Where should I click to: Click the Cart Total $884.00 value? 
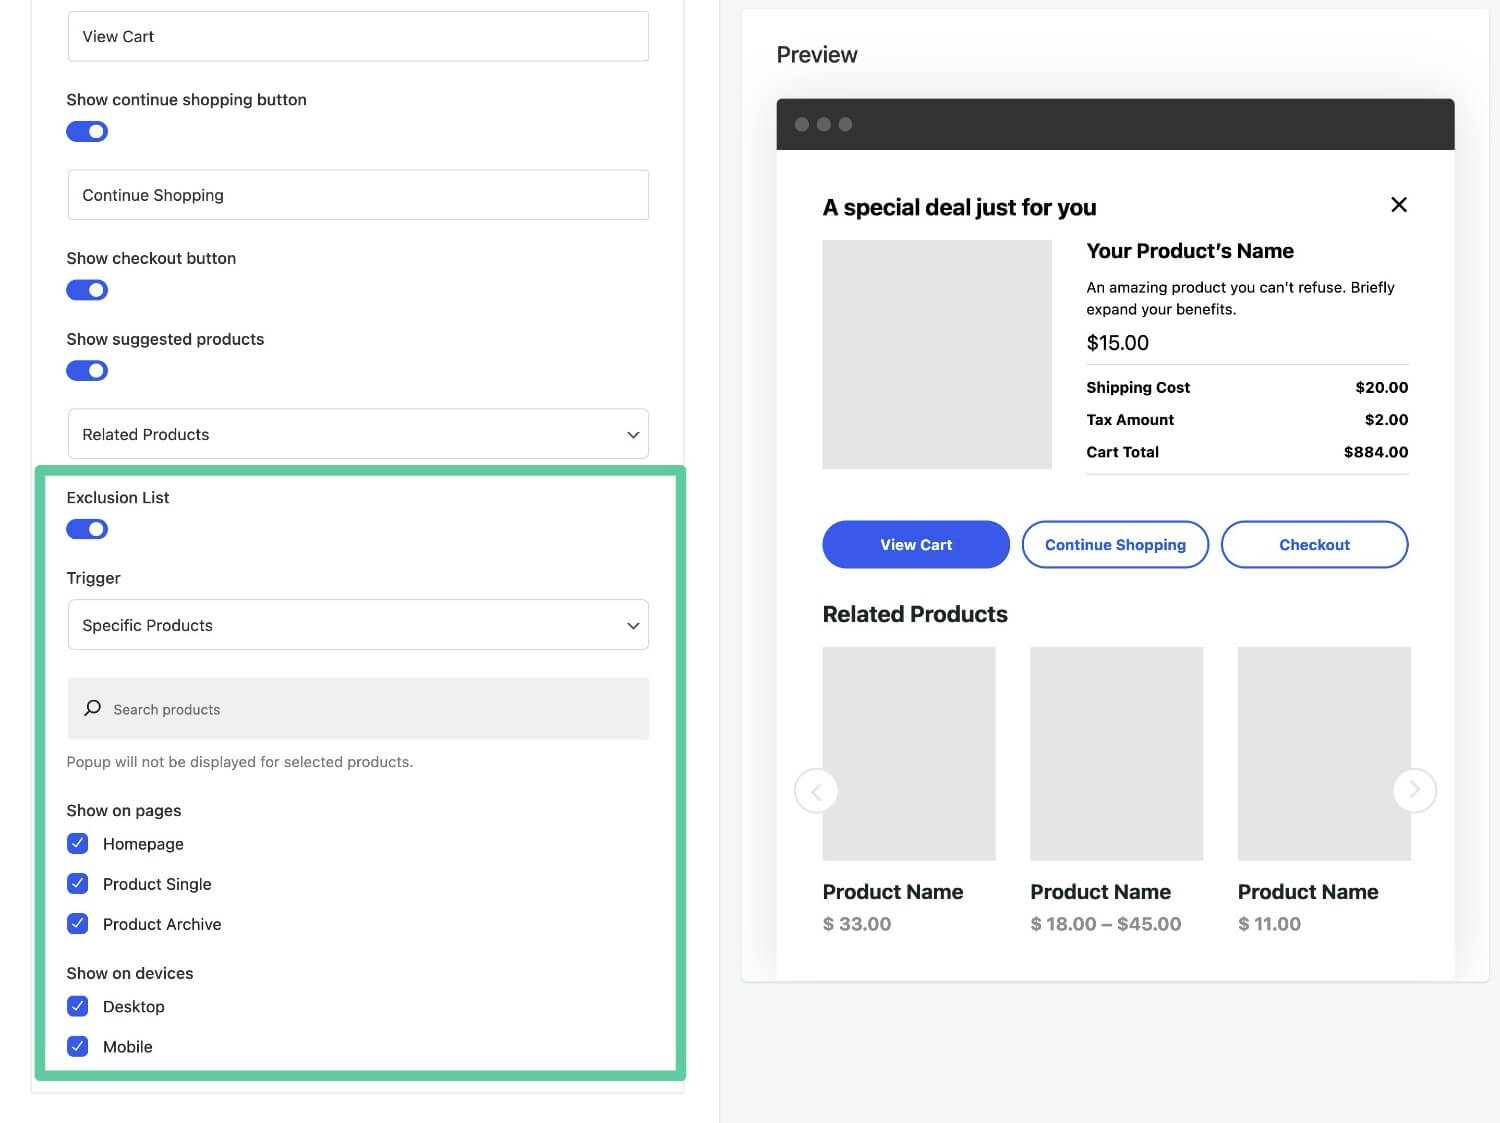pyautogui.click(x=1376, y=452)
